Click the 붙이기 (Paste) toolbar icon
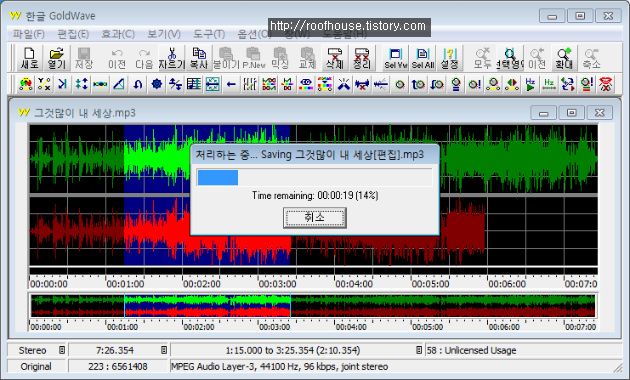 (x=226, y=58)
